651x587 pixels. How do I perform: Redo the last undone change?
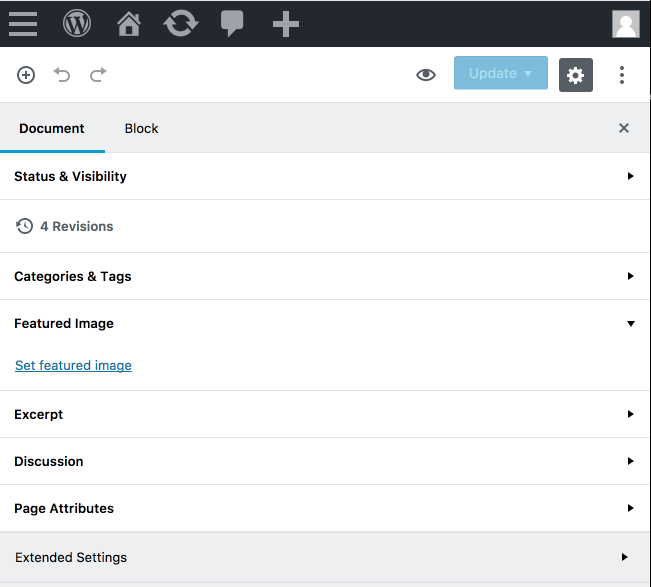98,75
